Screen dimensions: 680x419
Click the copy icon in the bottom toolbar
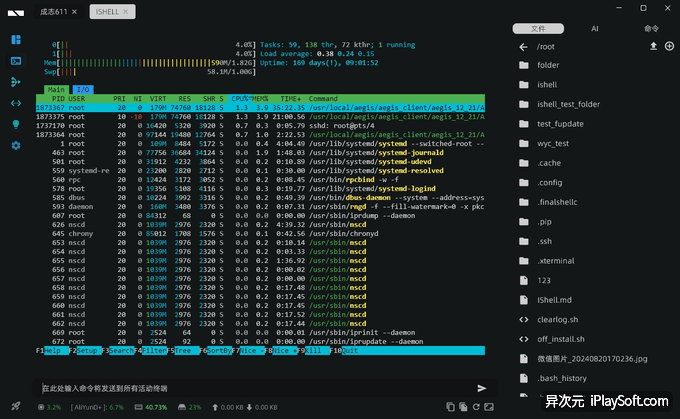coord(450,407)
